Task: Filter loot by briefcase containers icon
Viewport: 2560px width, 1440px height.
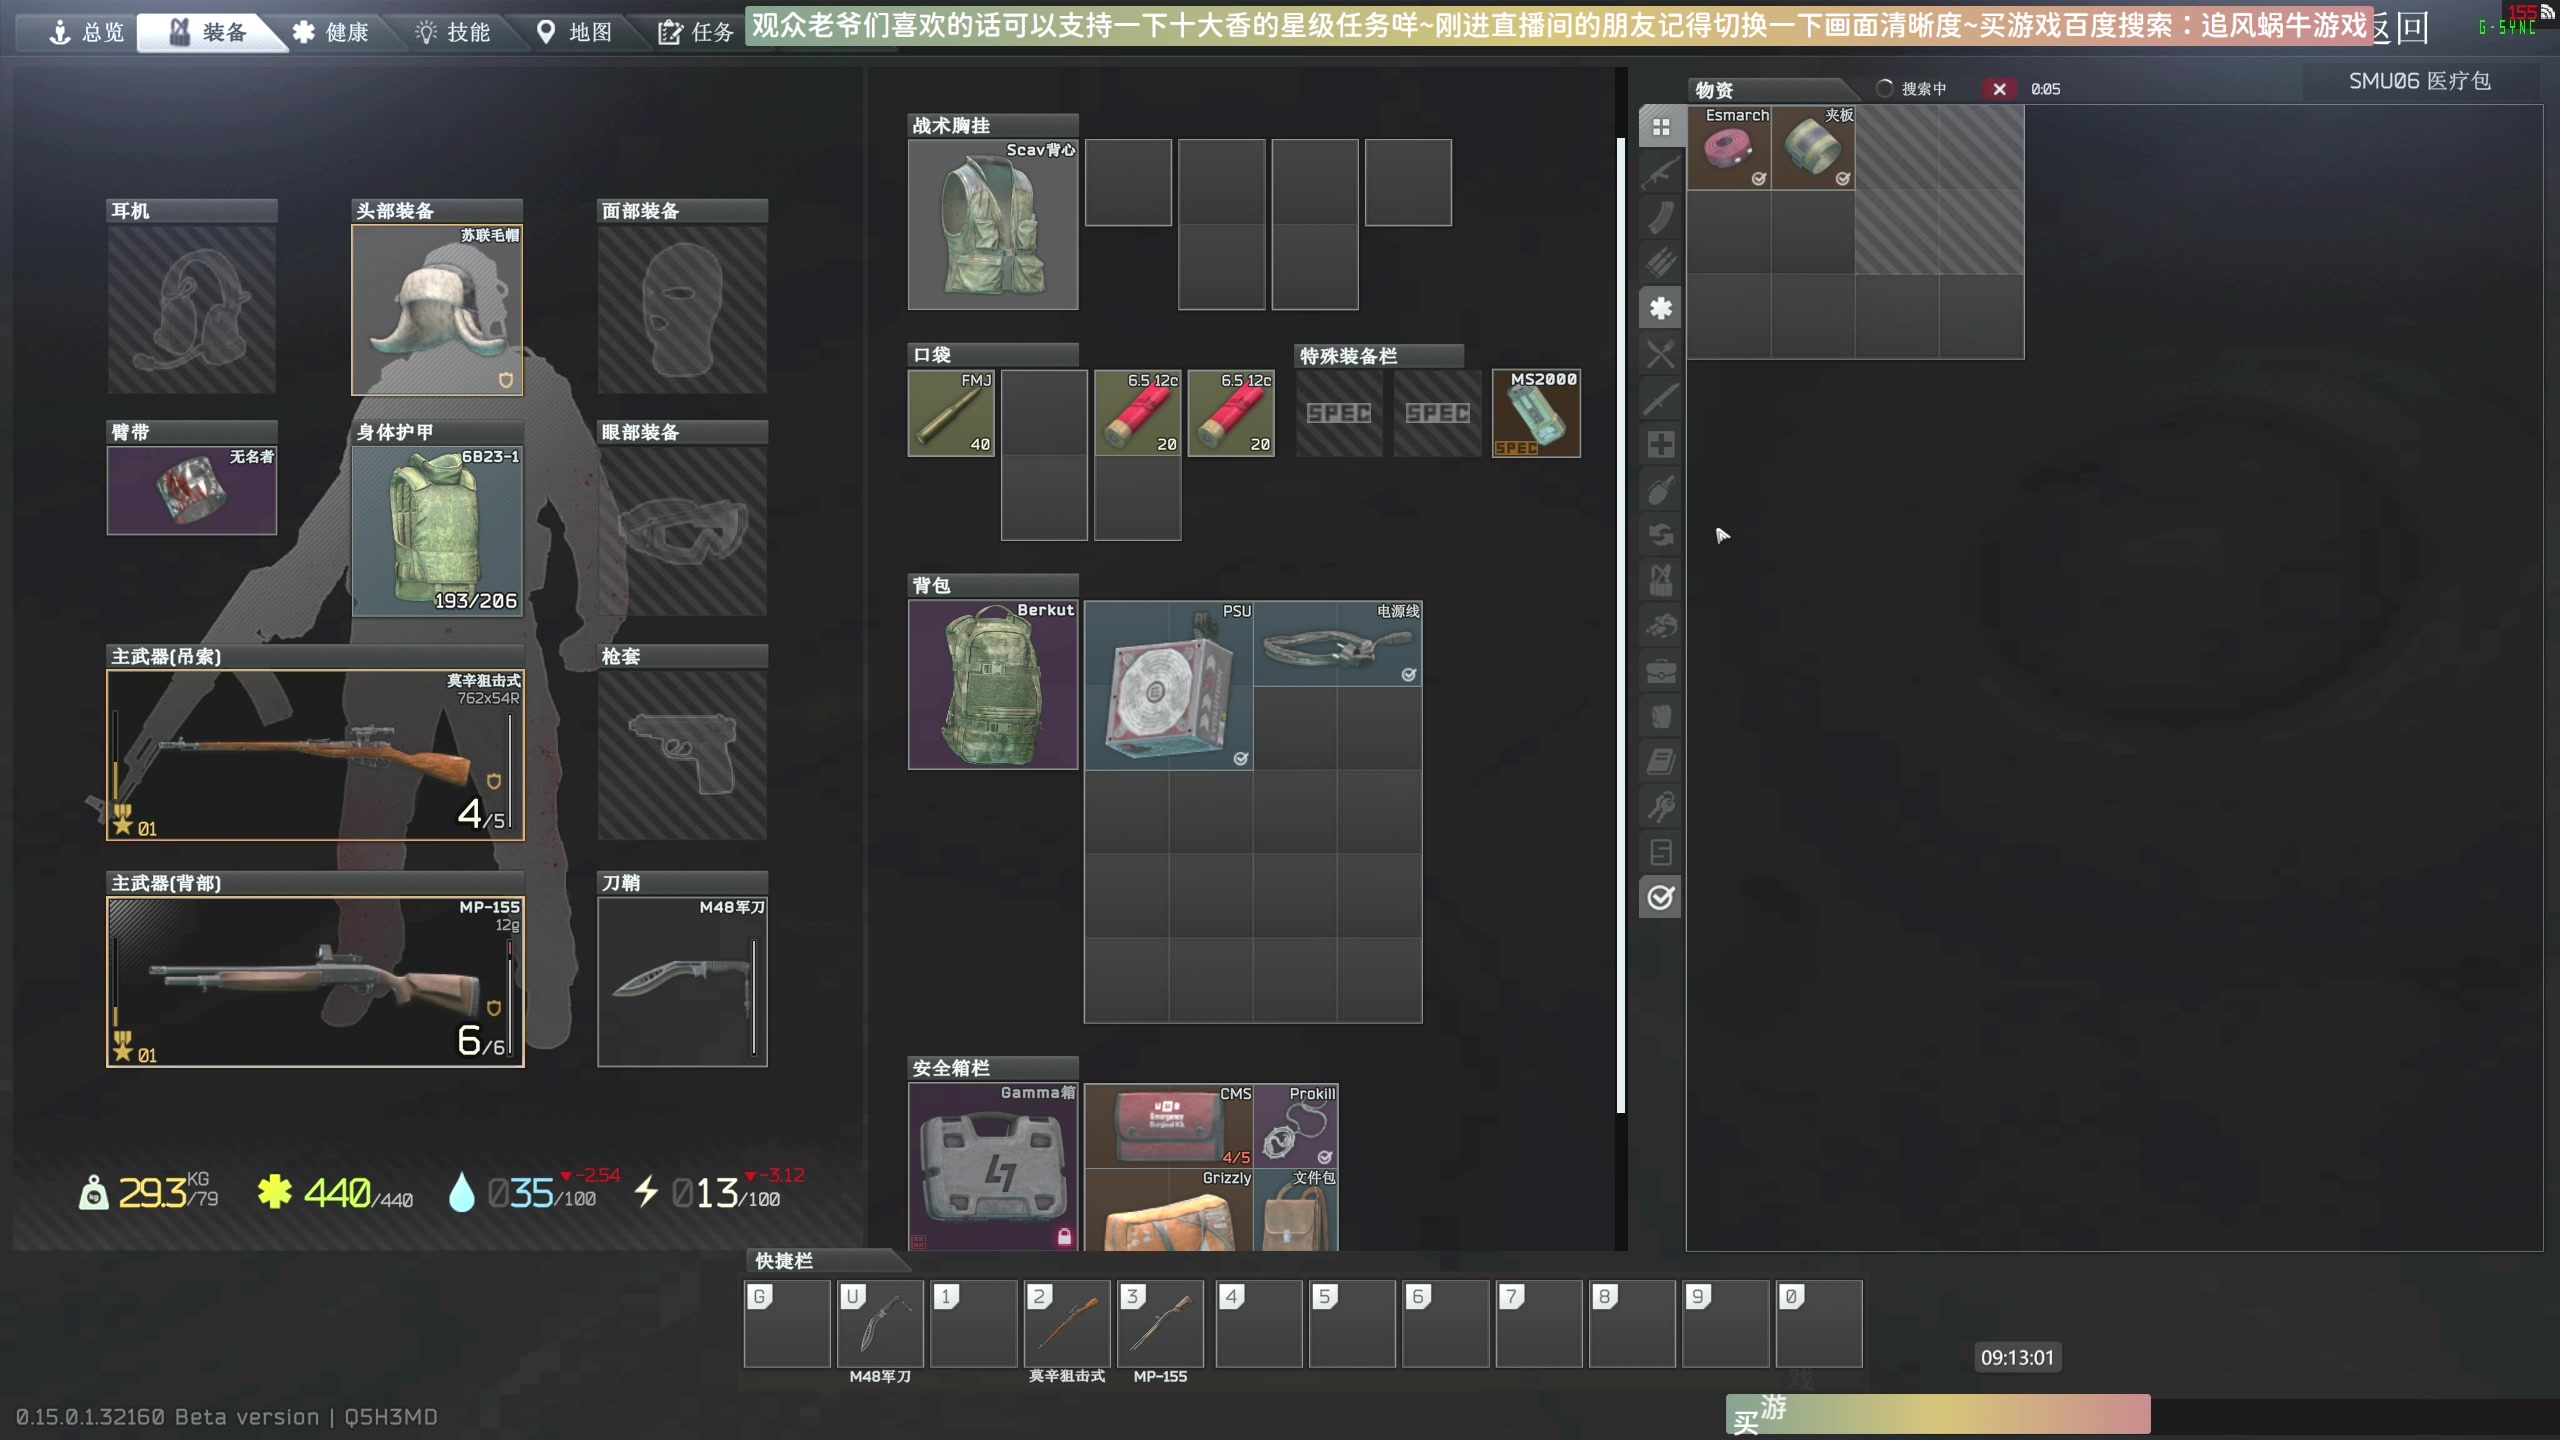Action: (1661, 671)
